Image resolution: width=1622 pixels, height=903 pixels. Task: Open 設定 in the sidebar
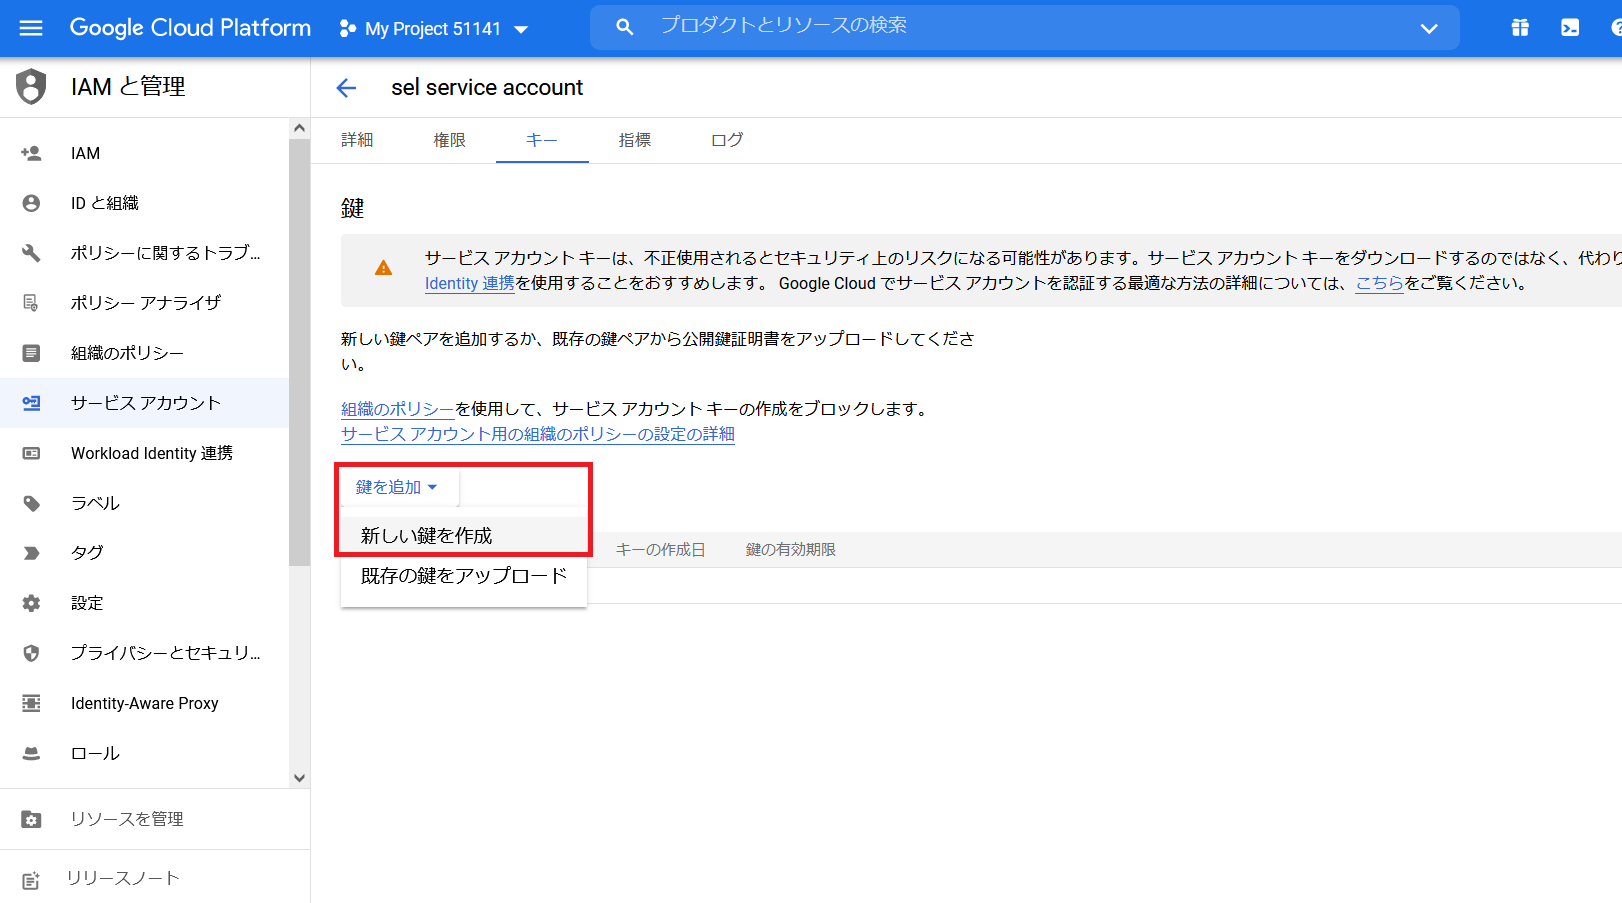tap(144, 603)
